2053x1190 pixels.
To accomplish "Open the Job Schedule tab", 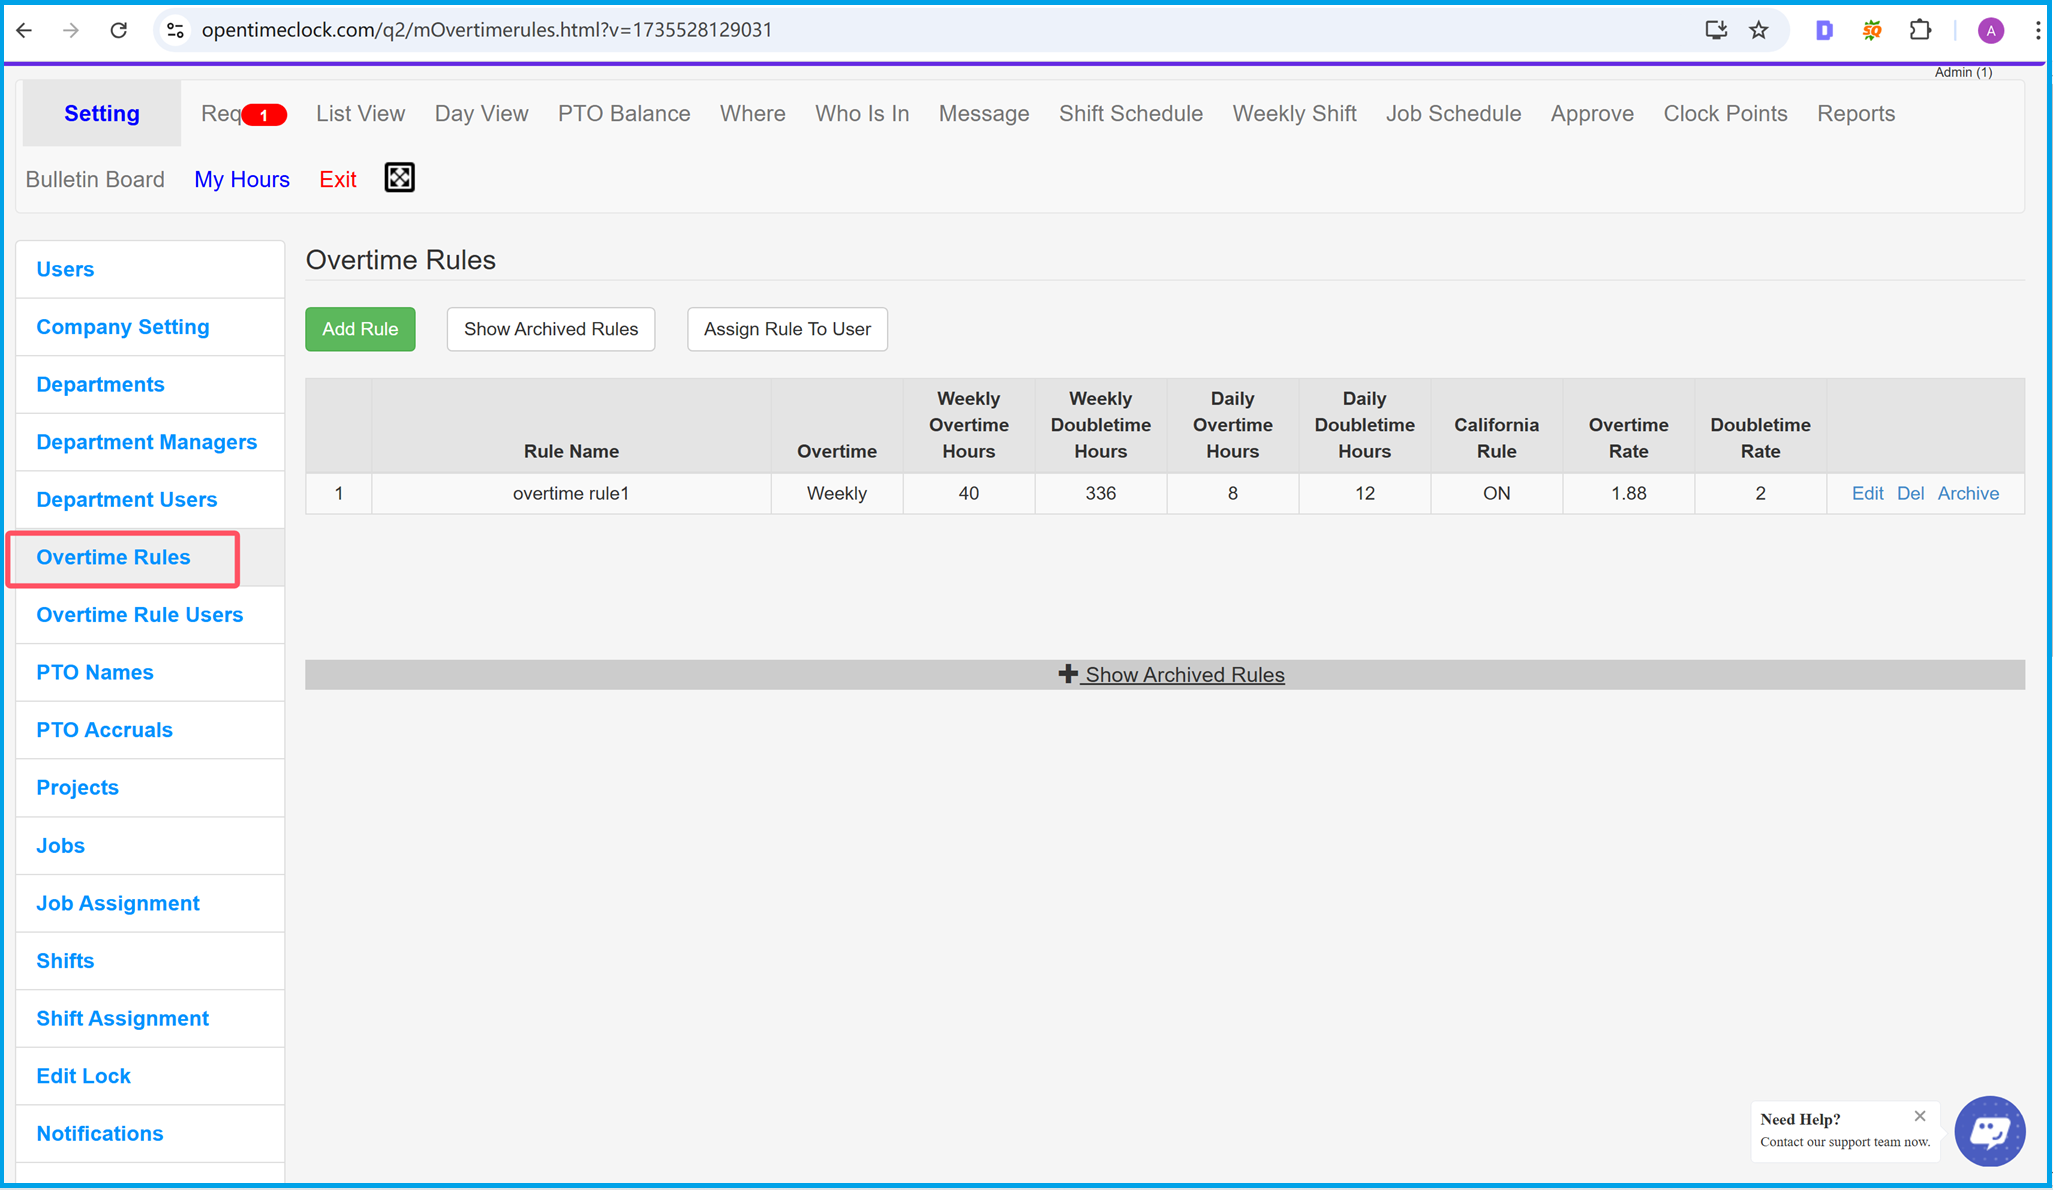I will point(1453,113).
